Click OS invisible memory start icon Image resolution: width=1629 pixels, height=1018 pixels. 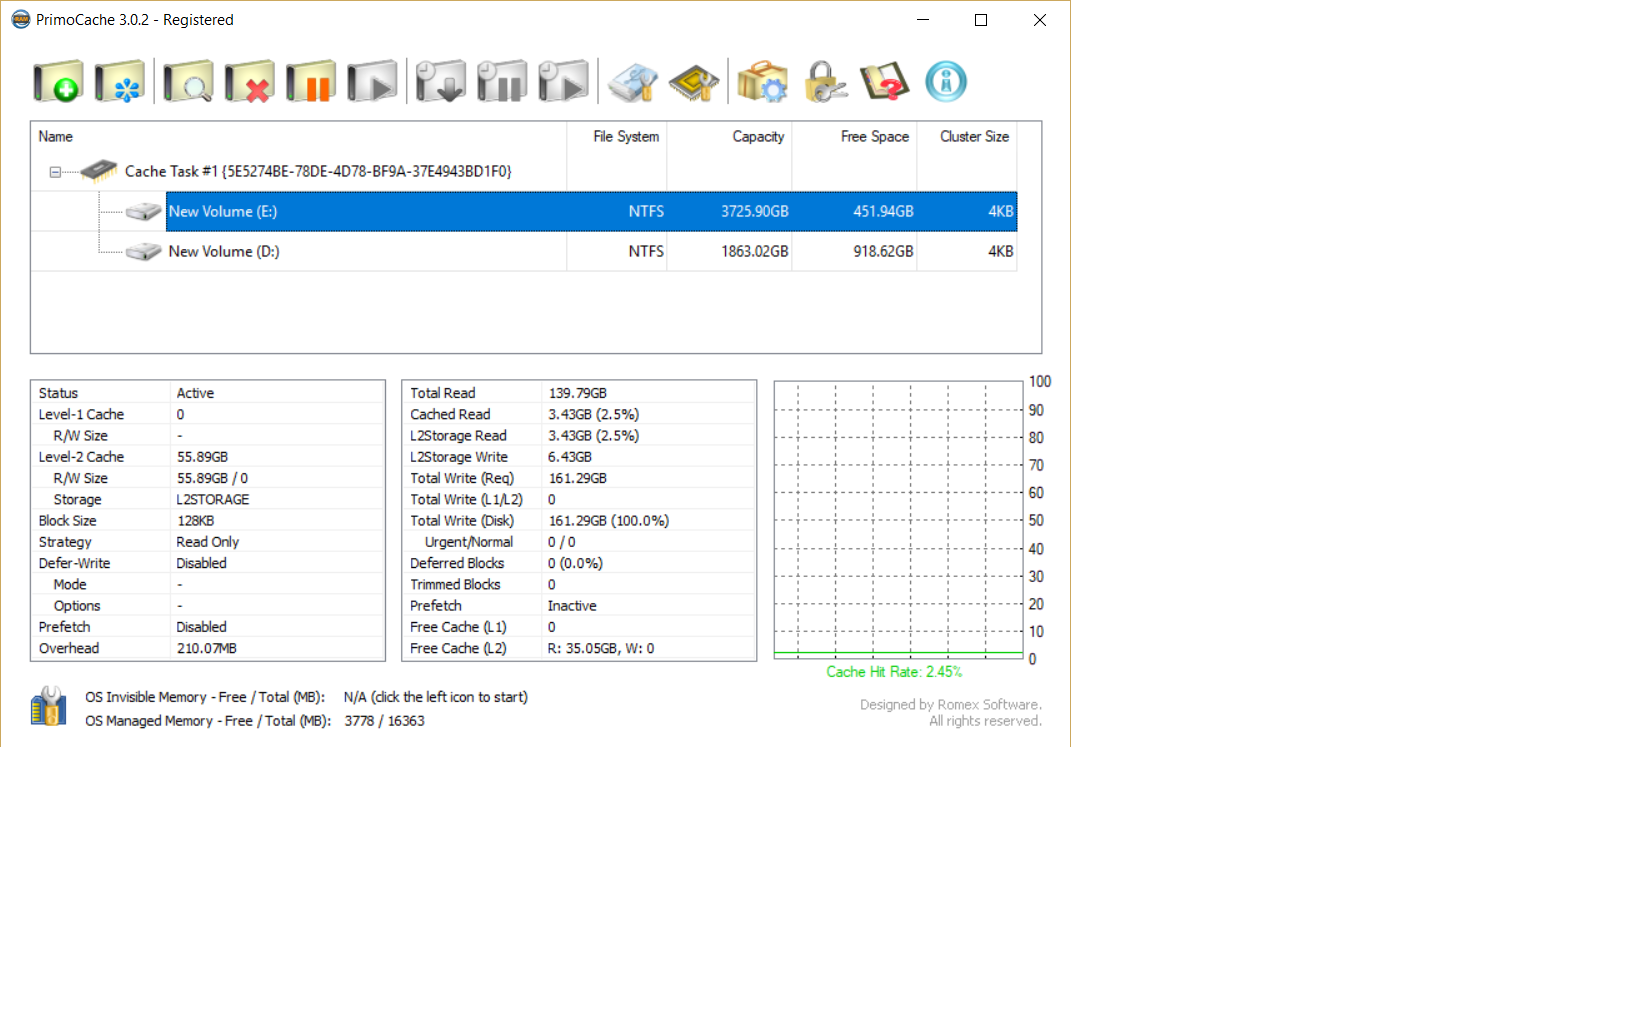point(48,706)
